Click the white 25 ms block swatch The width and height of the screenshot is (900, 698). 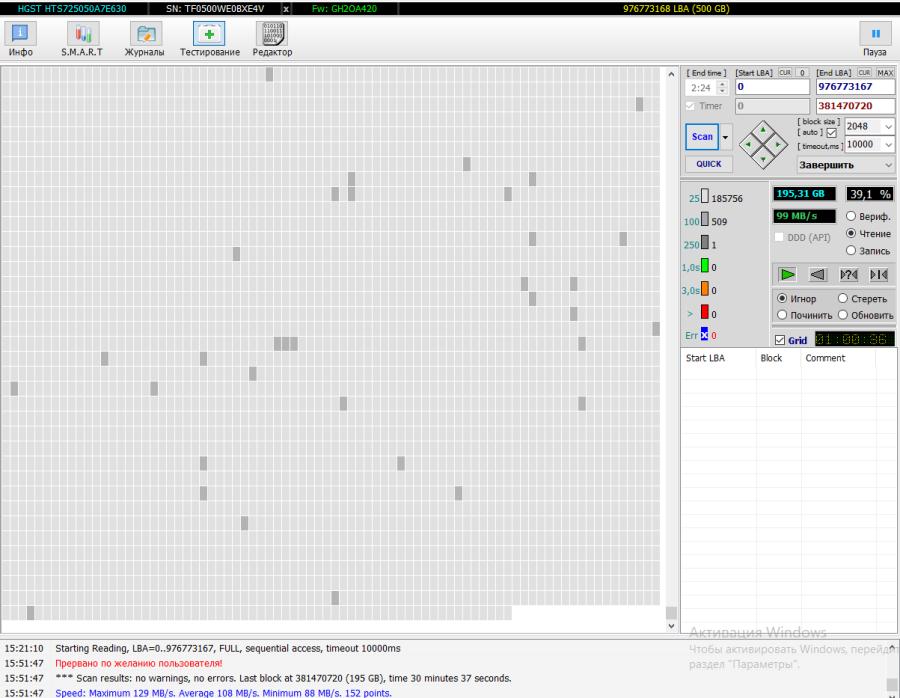click(x=704, y=196)
